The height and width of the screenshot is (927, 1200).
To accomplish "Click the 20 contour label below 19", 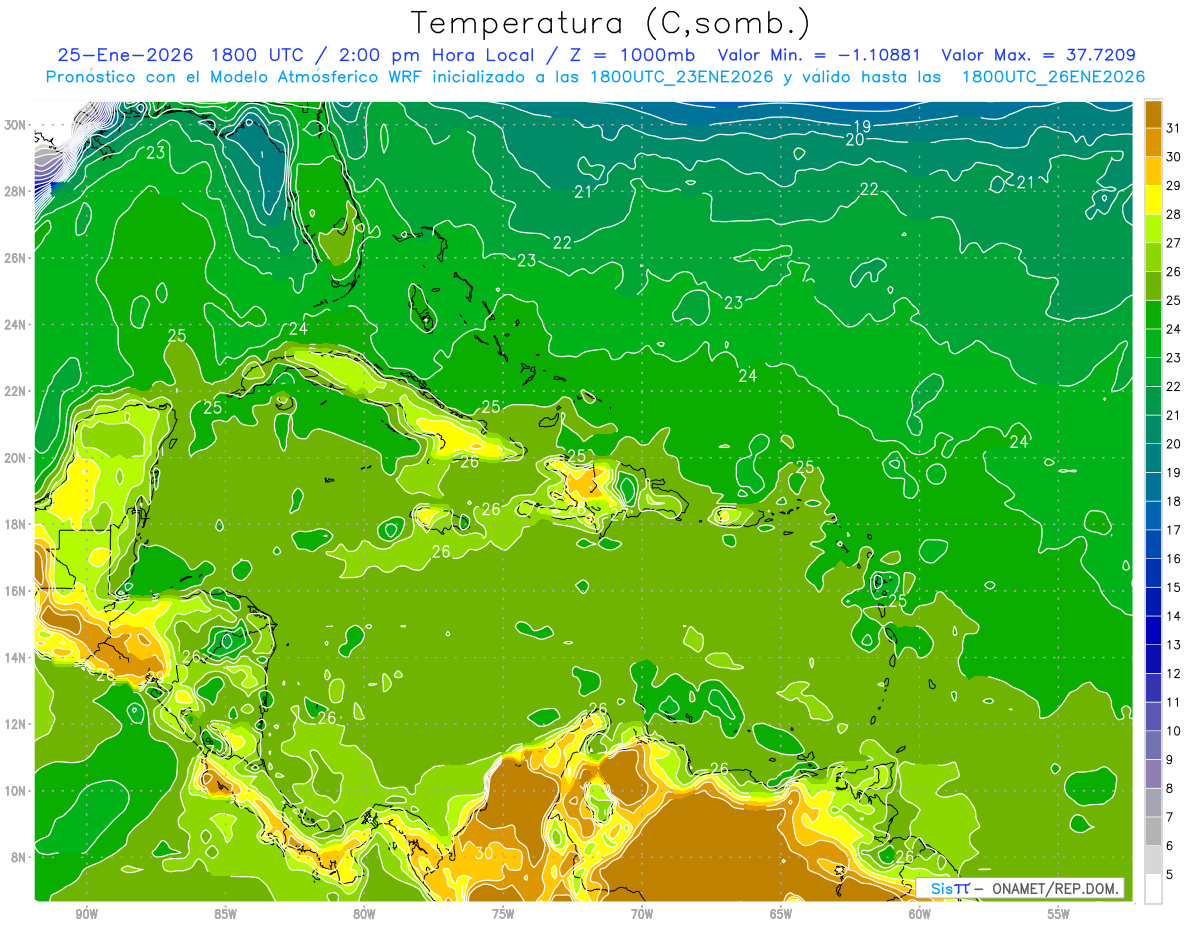I will [x=854, y=140].
